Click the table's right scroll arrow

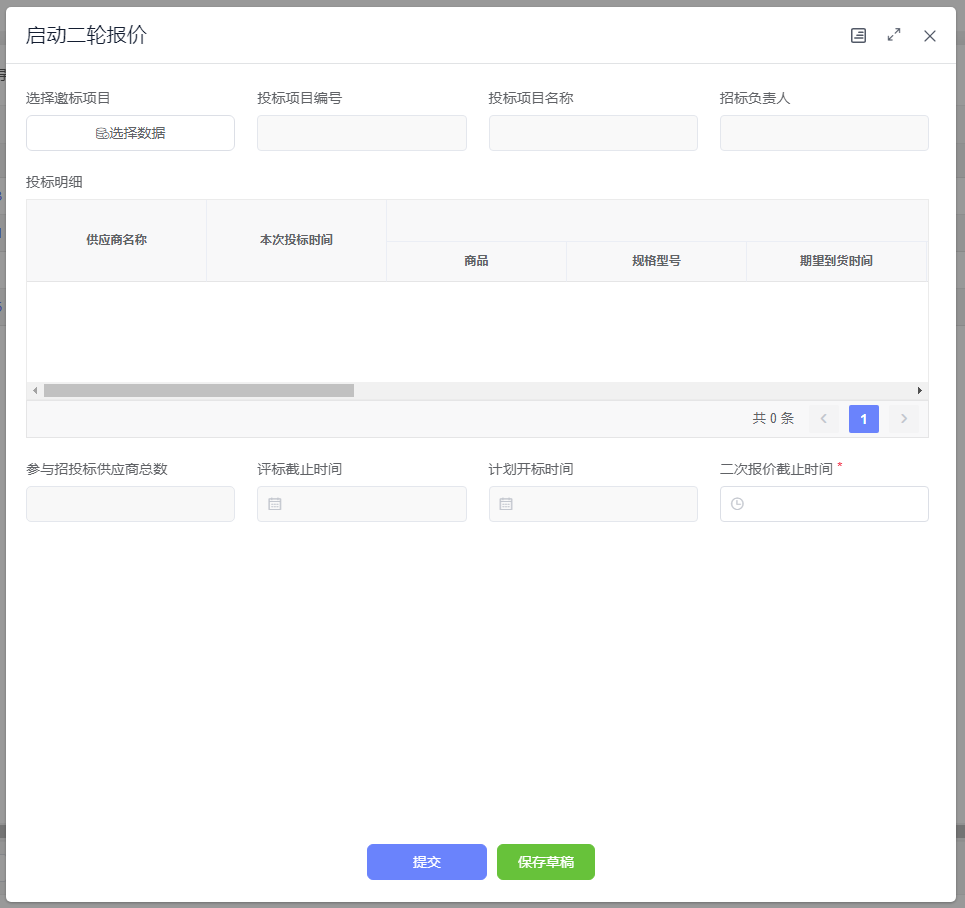[920, 391]
